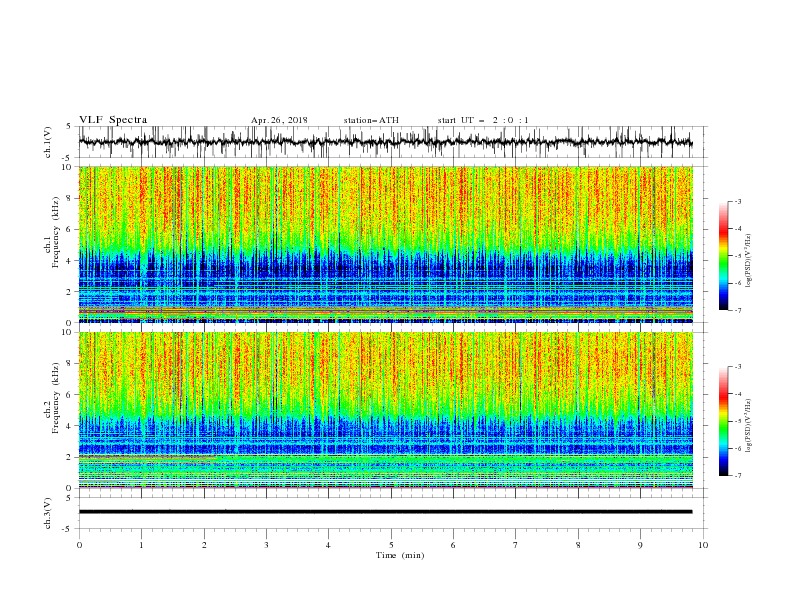Click the ch.2 spectrogram color scale bar
The image size is (792, 612).
coord(723,421)
